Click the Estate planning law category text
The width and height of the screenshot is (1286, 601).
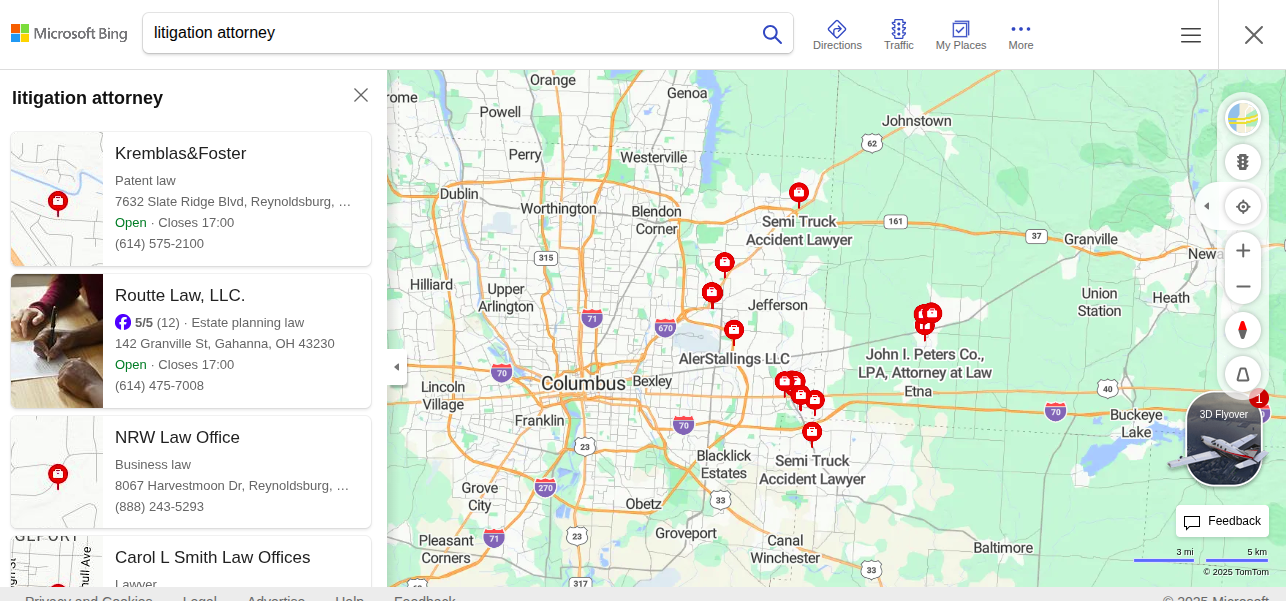pyautogui.click(x=248, y=322)
